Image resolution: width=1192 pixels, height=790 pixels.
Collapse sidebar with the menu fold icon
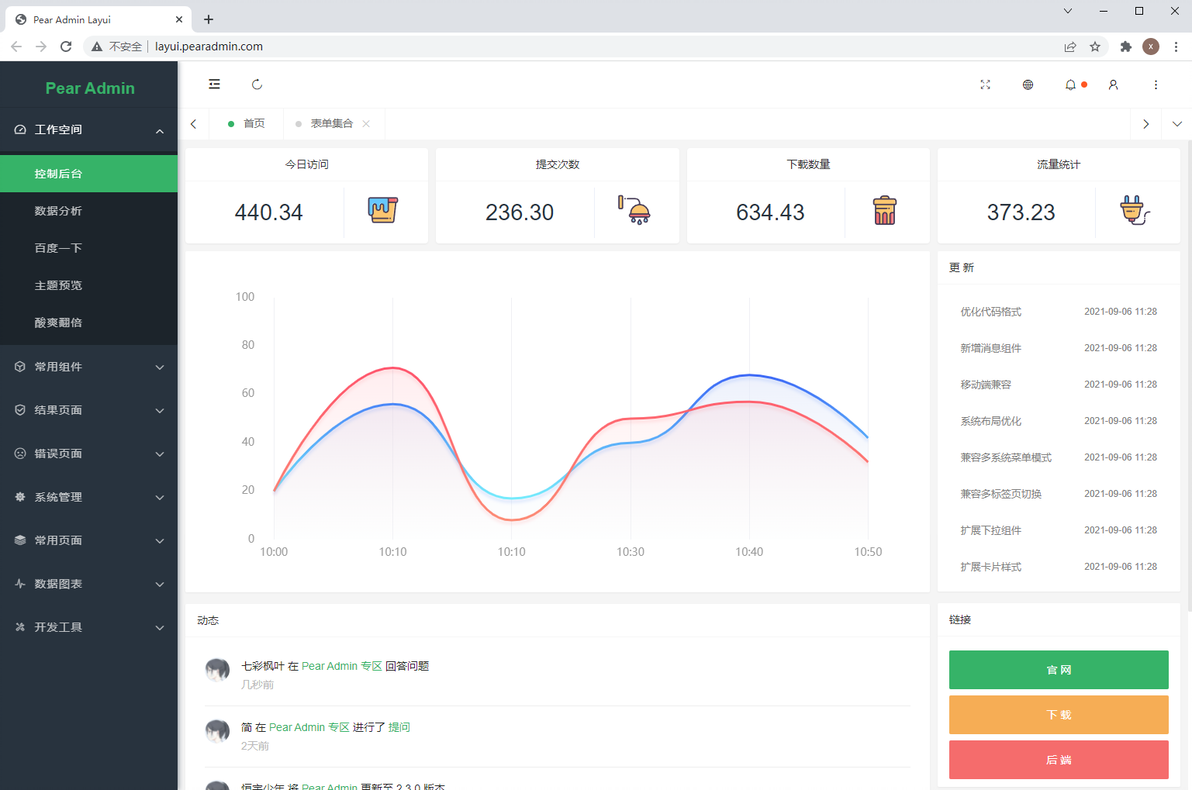coord(214,84)
